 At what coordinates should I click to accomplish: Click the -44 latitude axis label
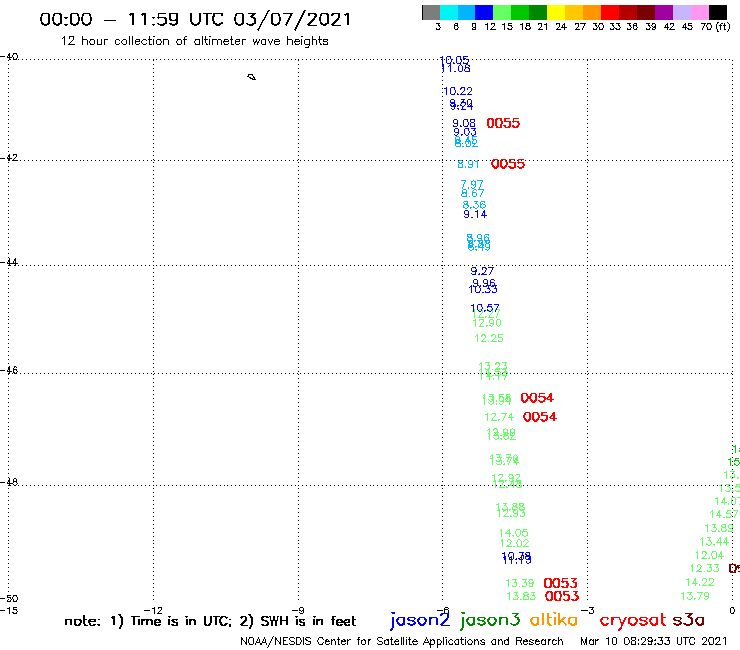[x=9, y=262]
